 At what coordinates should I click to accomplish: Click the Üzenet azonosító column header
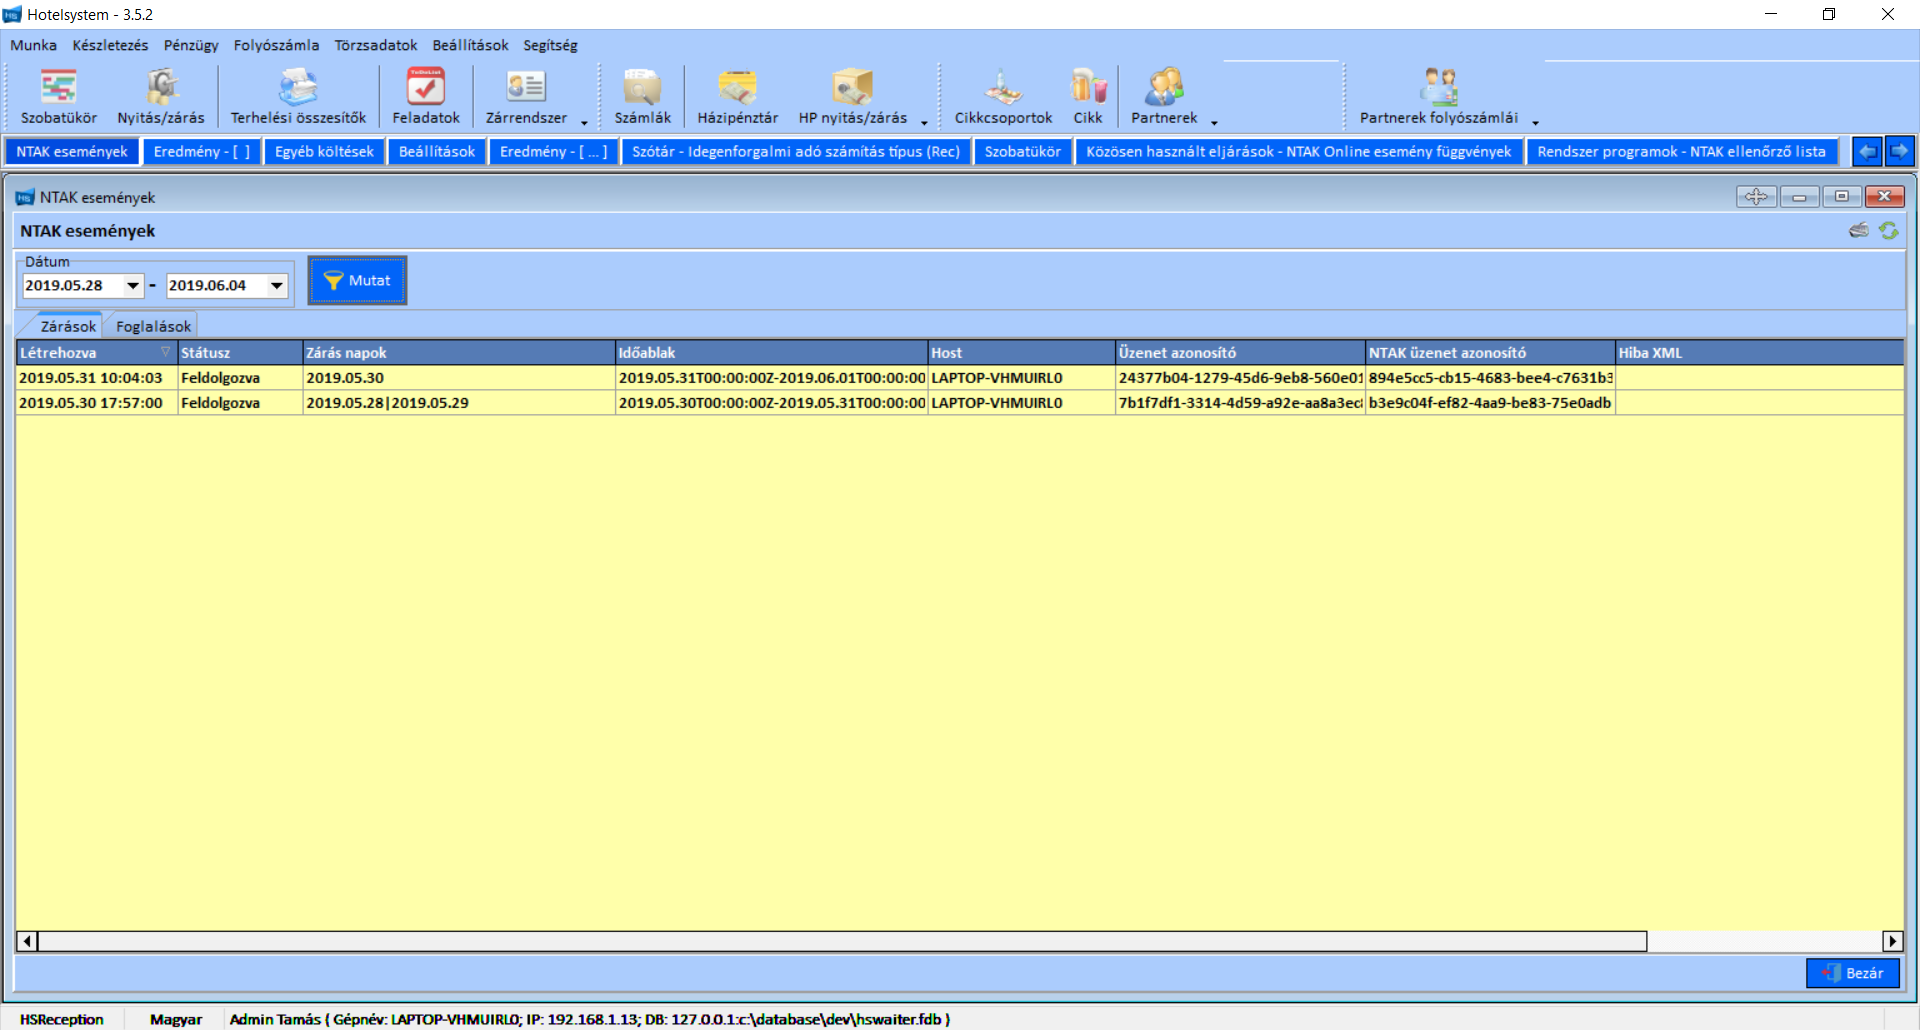point(1240,353)
